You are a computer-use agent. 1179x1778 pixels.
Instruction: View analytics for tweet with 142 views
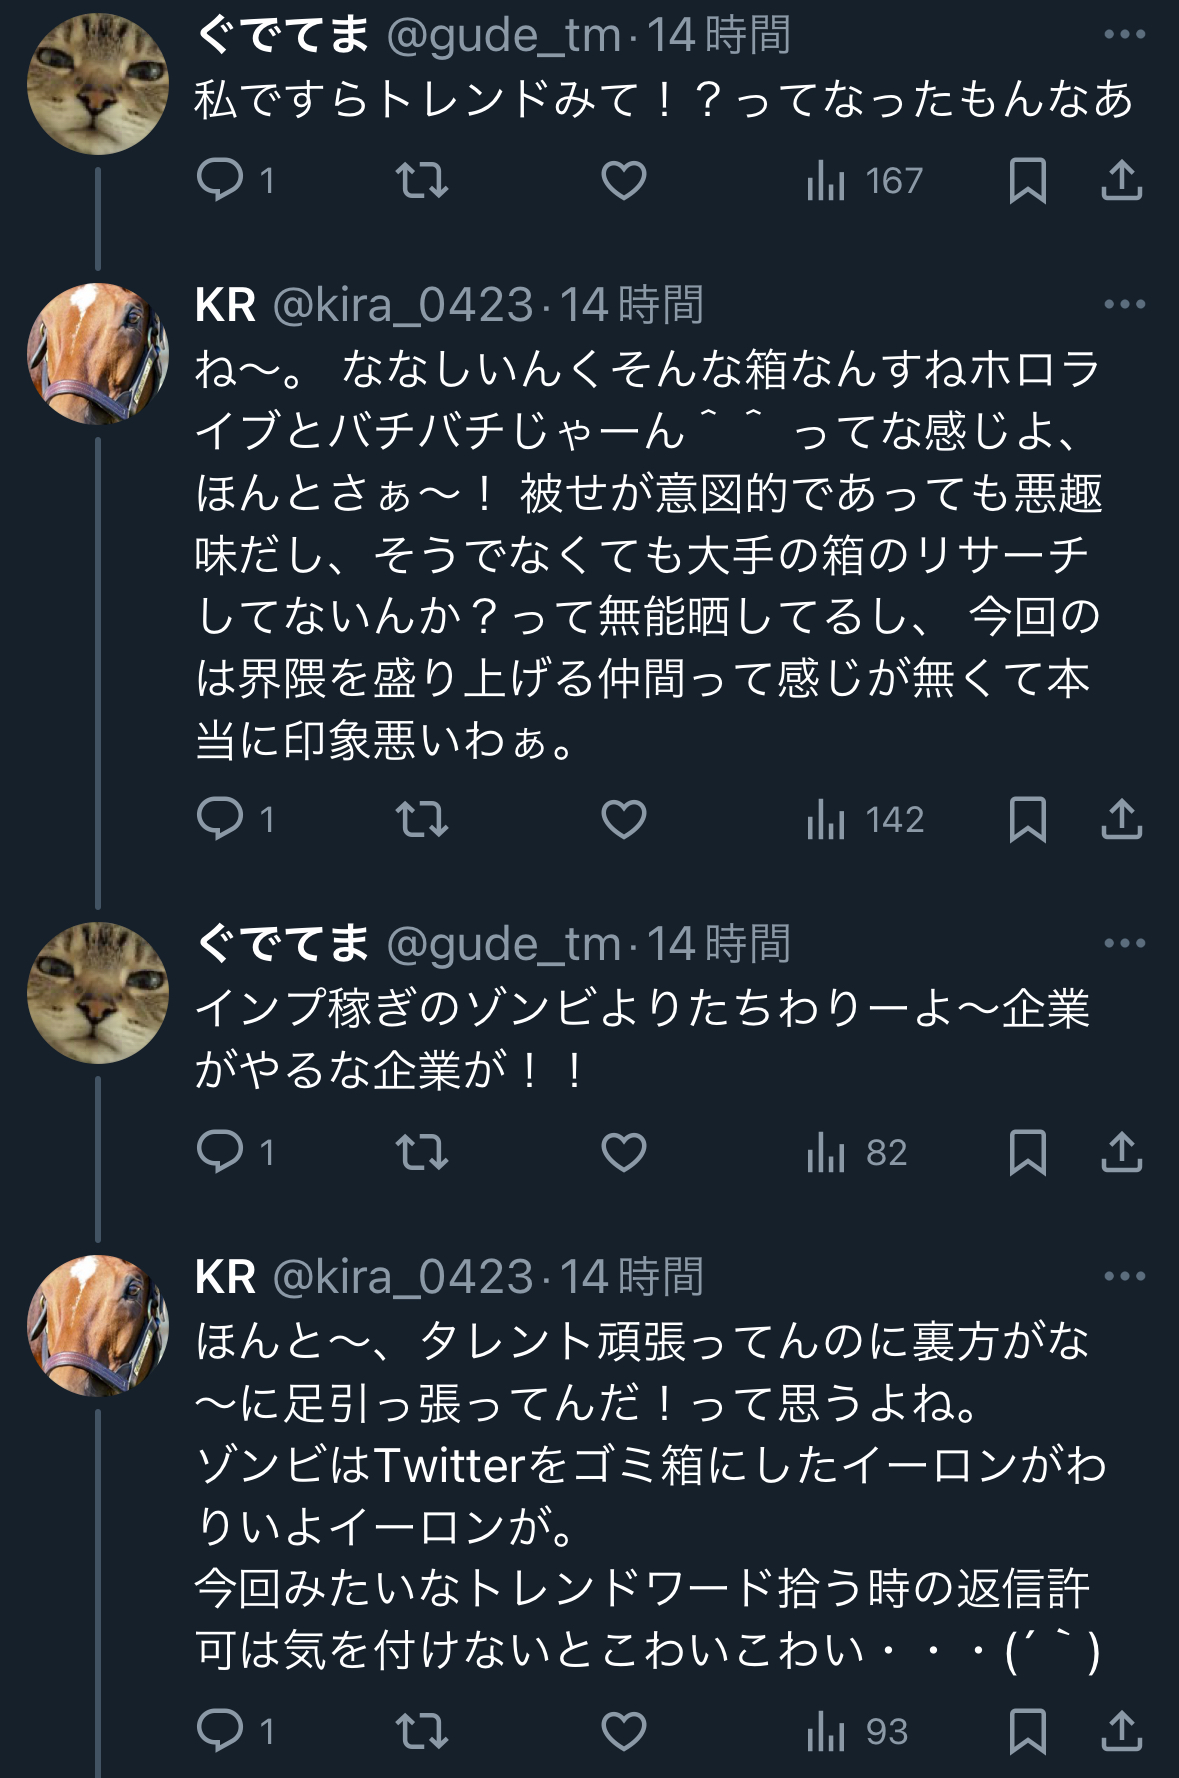[865, 820]
